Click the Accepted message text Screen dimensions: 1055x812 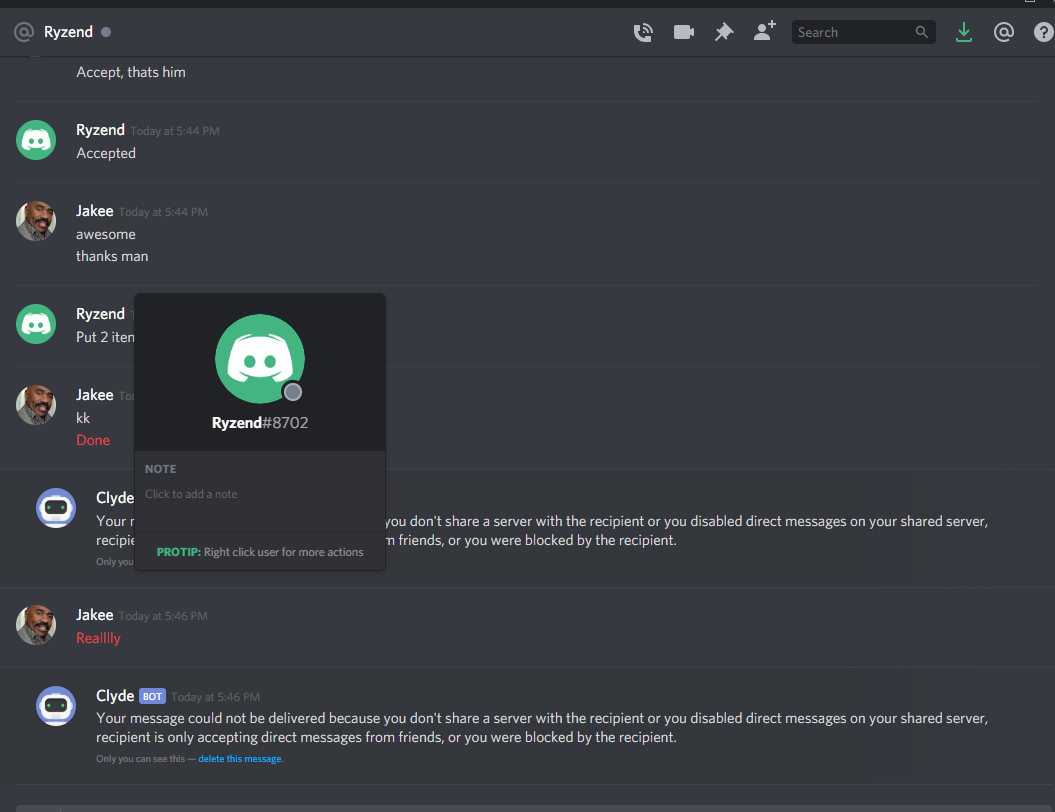click(x=106, y=153)
